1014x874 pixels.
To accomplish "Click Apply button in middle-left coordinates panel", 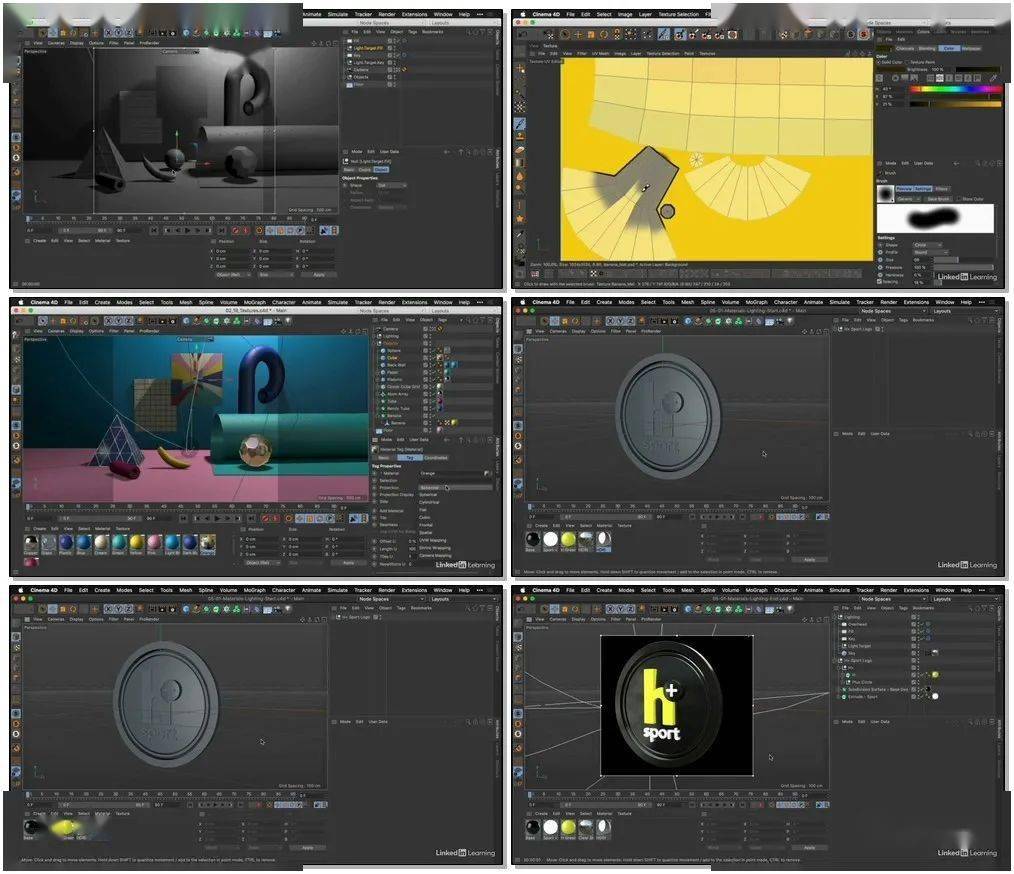I will click(x=349, y=563).
